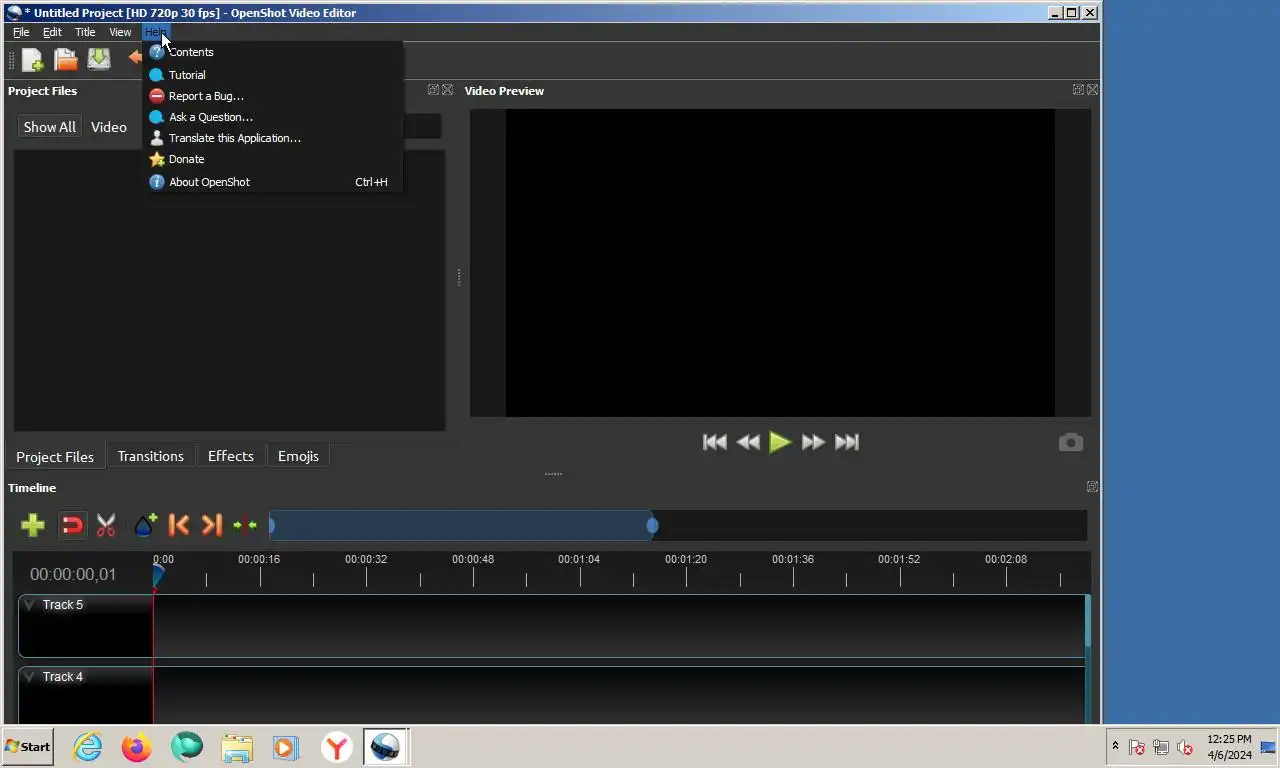Click the green Play button
1280x768 pixels.
coord(780,442)
